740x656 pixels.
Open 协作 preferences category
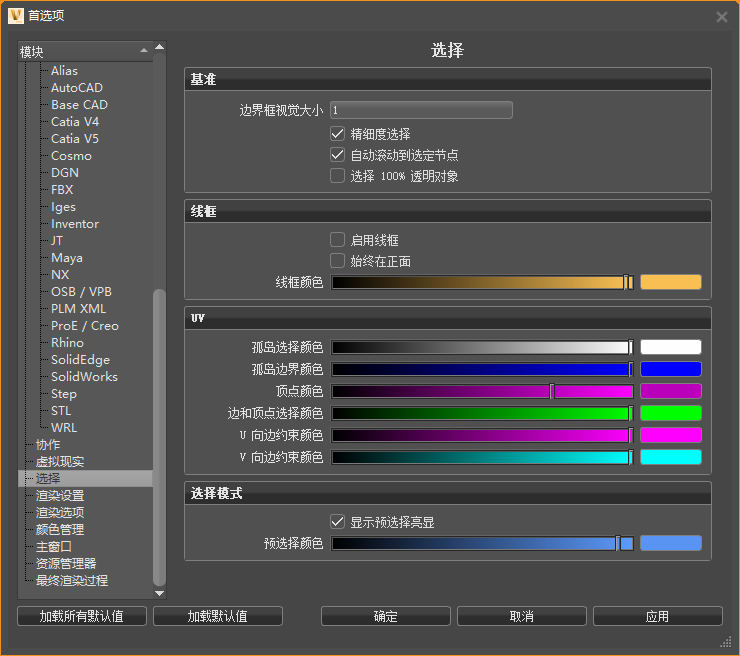48,445
